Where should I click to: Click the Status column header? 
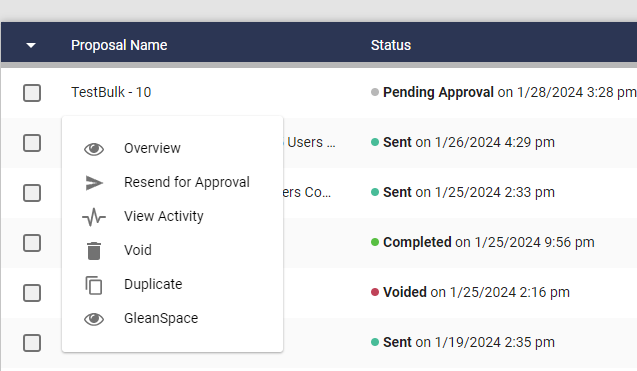[x=391, y=45]
